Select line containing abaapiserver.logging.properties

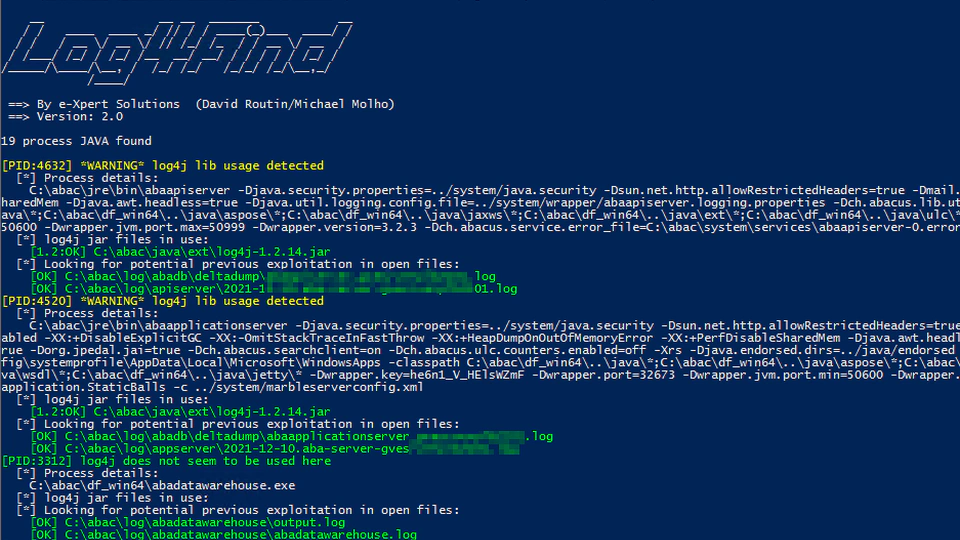(x=480, y=203)
